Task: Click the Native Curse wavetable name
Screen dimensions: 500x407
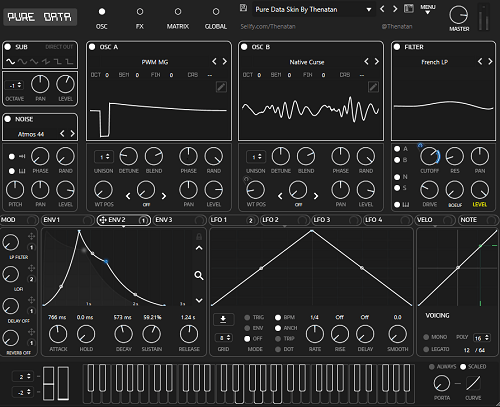Action: tap(307, 62)
